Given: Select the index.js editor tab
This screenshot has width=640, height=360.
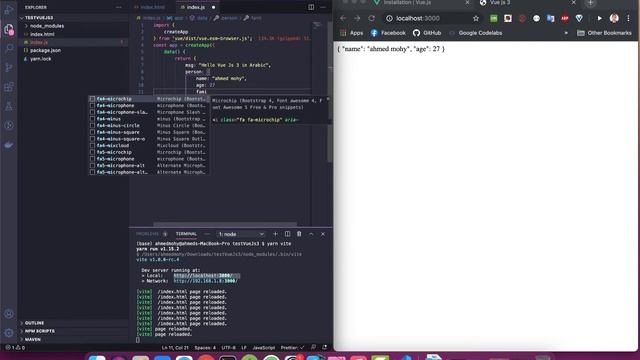Looking at the screenshot, I should (196, 7).
